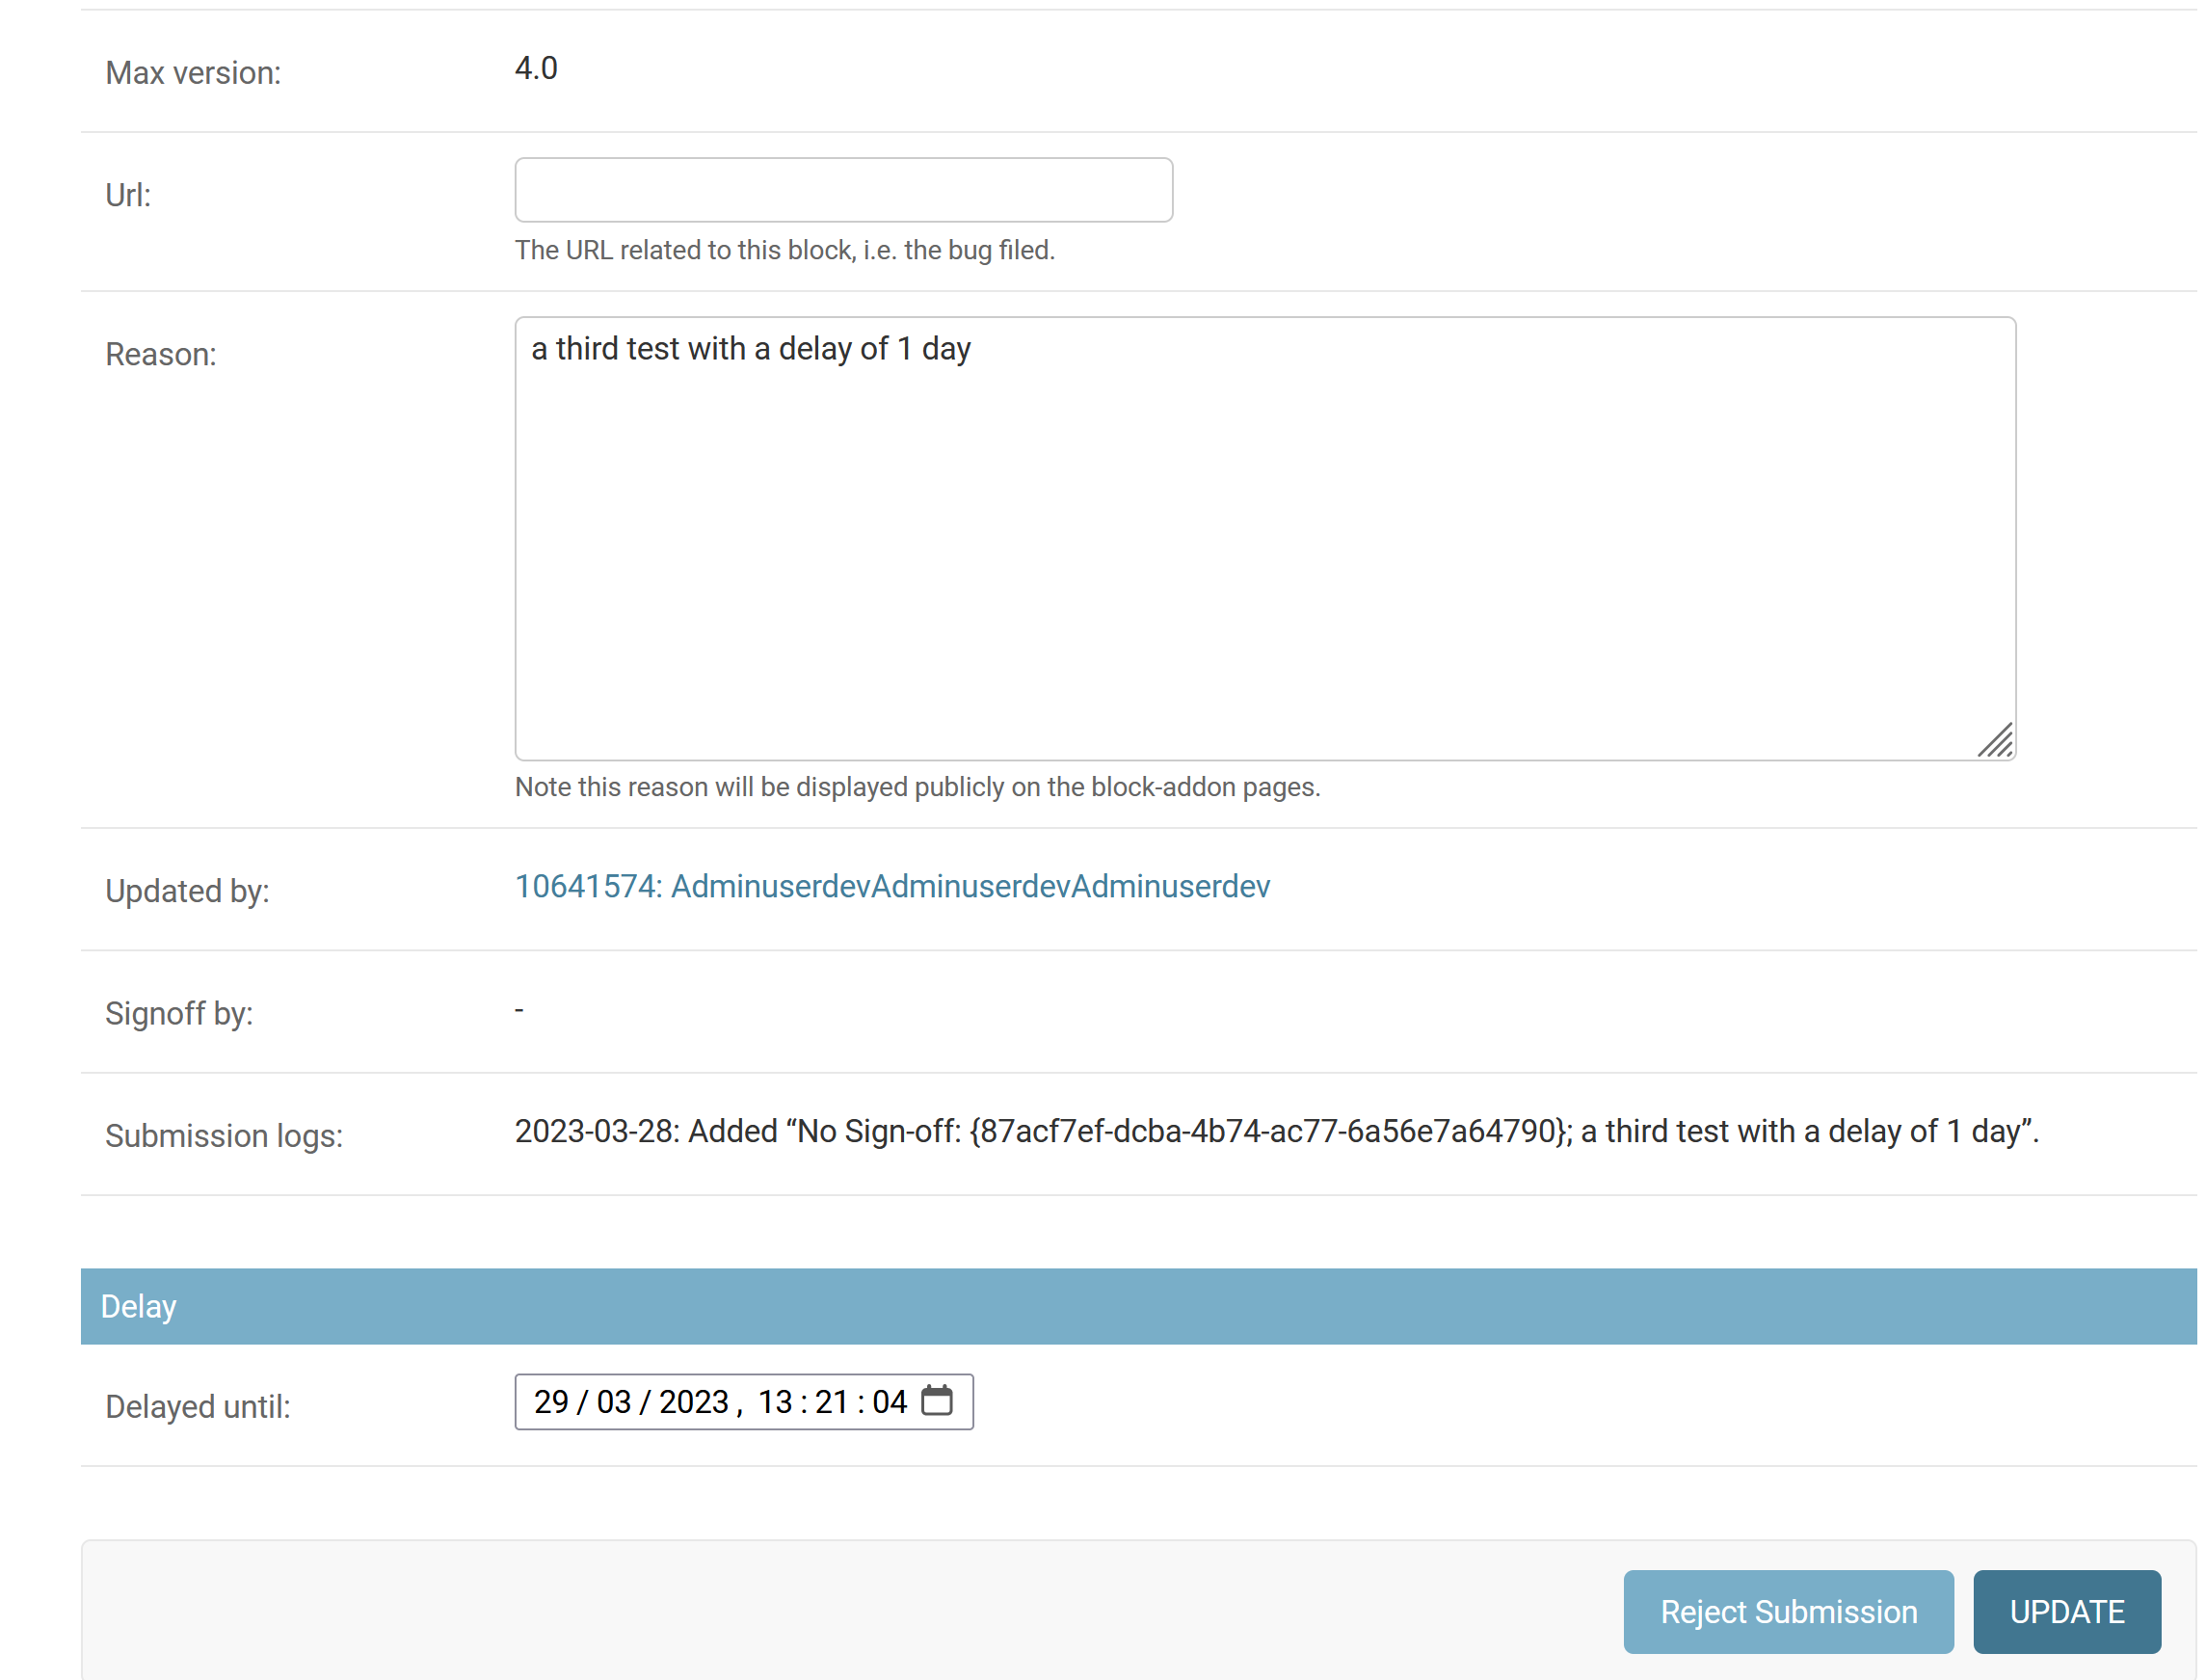The width and height of the screenshot is (2206, 1680).
Task: Open the Adminuserdev user profile link
Action: pos(891,886)
